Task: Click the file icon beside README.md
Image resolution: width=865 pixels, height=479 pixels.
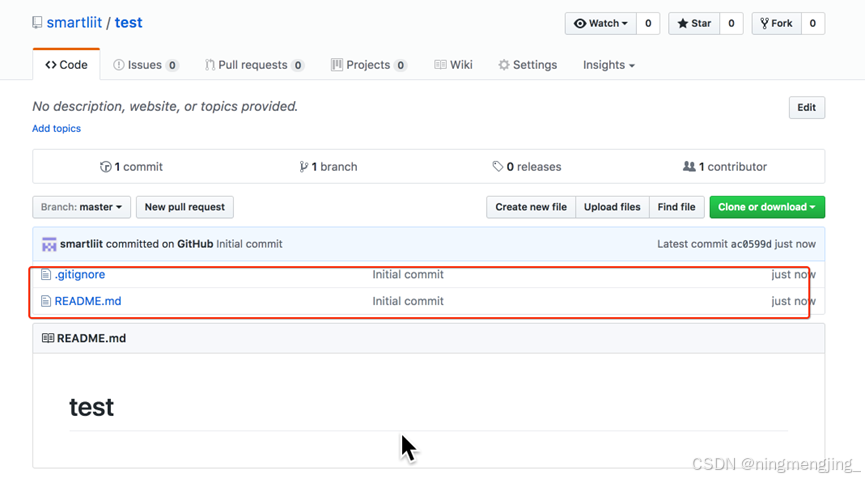Action: point(46,301)
